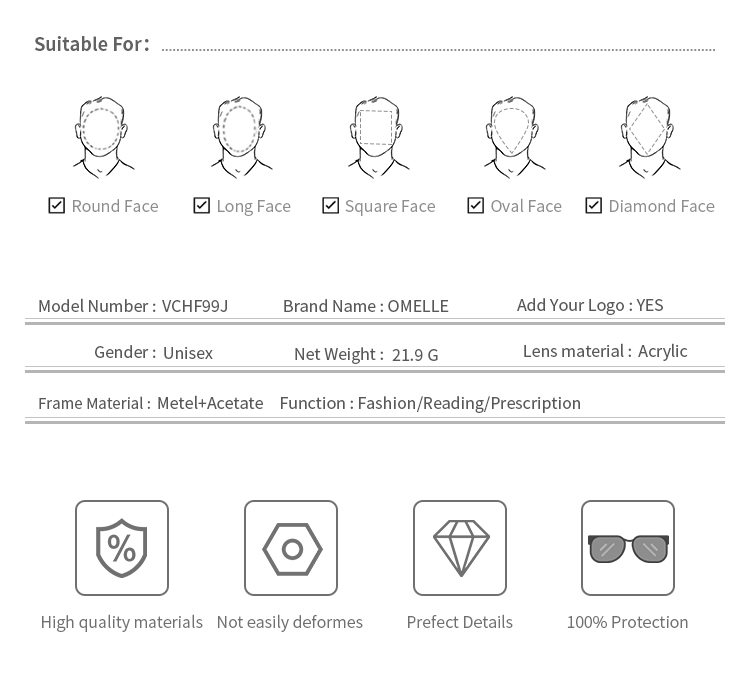
Task: Click the OMELLE brand name text
Action: (418, 306)
